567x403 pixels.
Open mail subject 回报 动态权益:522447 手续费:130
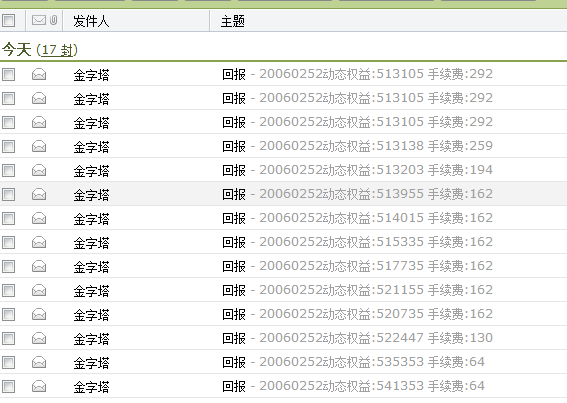[357, 338]
